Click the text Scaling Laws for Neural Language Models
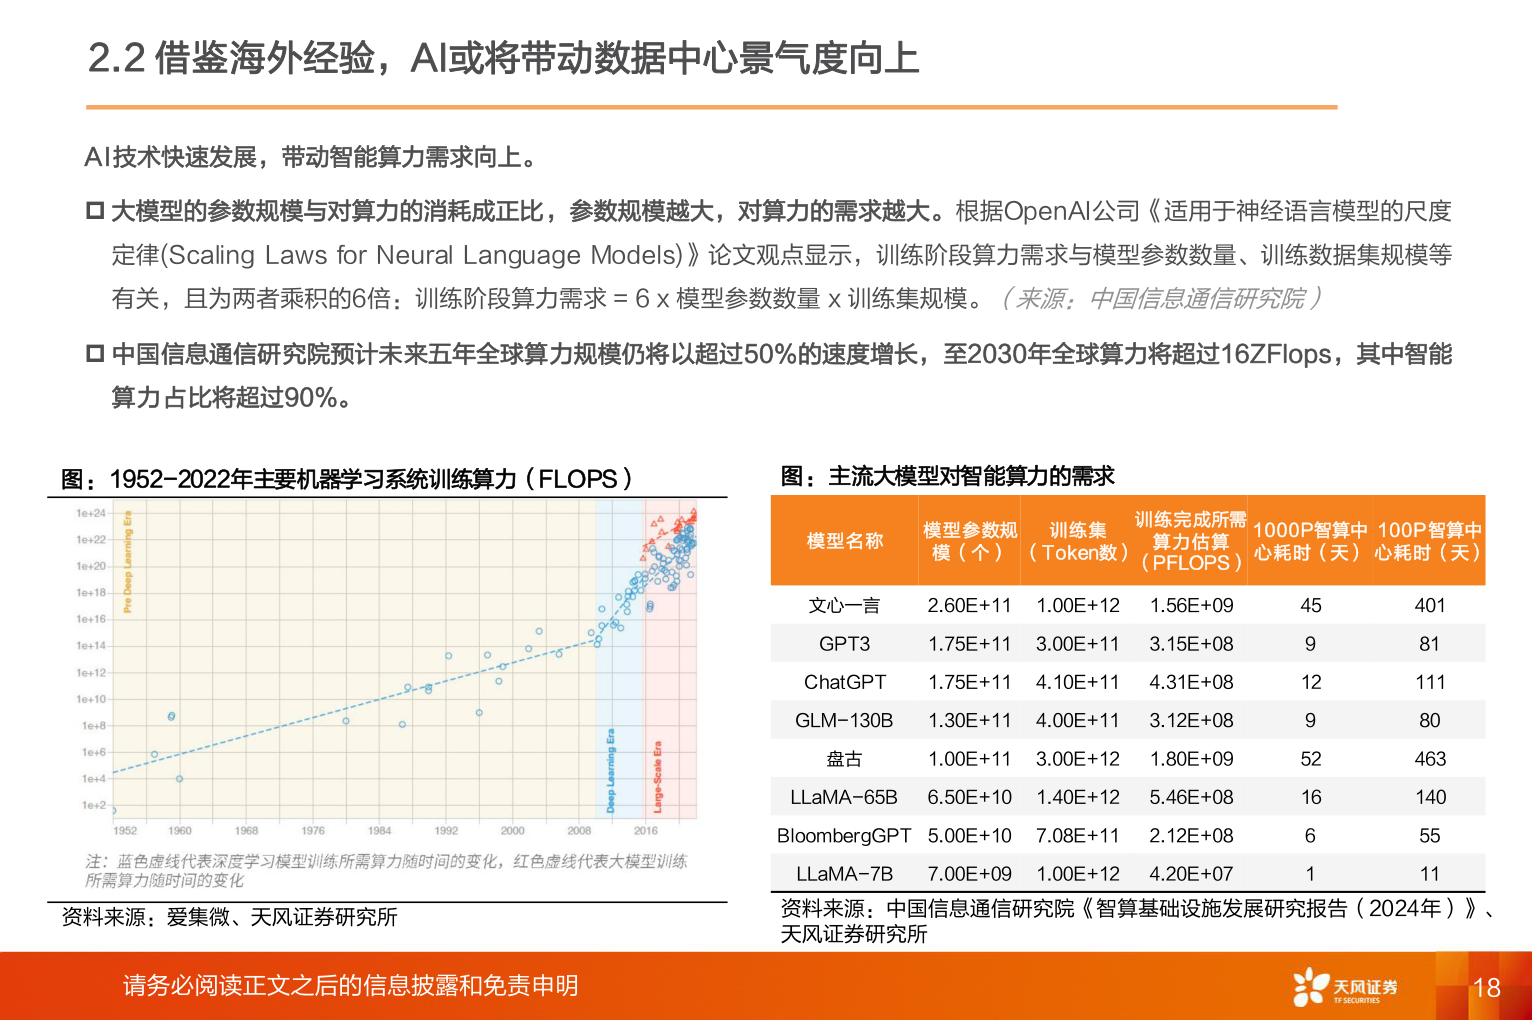 click(425, 255)
